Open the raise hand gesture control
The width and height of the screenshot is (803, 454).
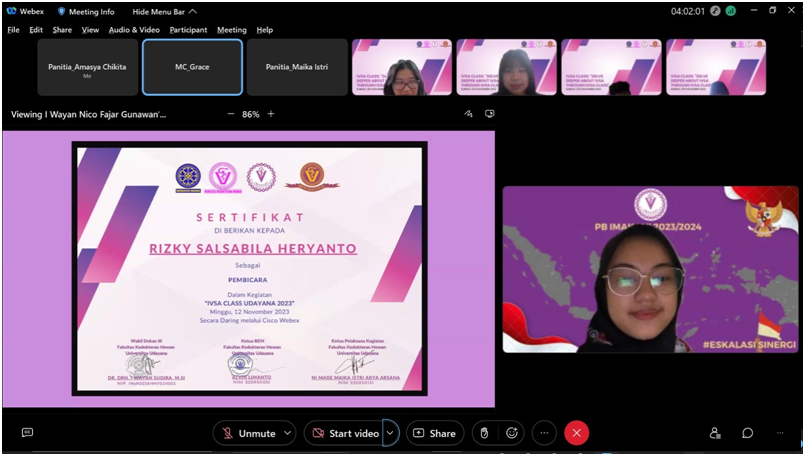click(484, 433)
